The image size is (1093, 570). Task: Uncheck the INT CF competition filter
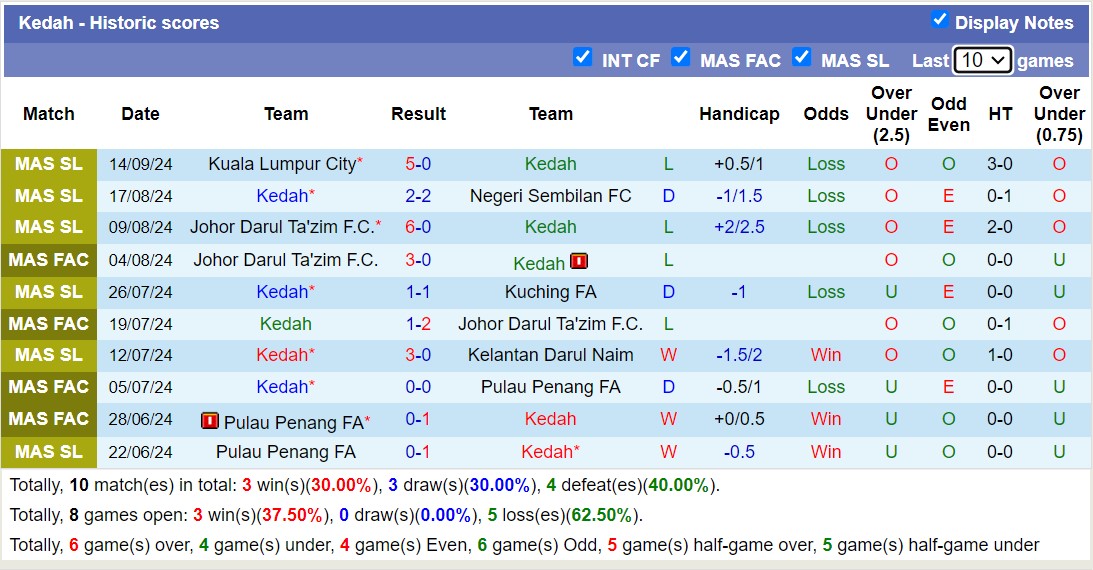click(x=582, y=57)
